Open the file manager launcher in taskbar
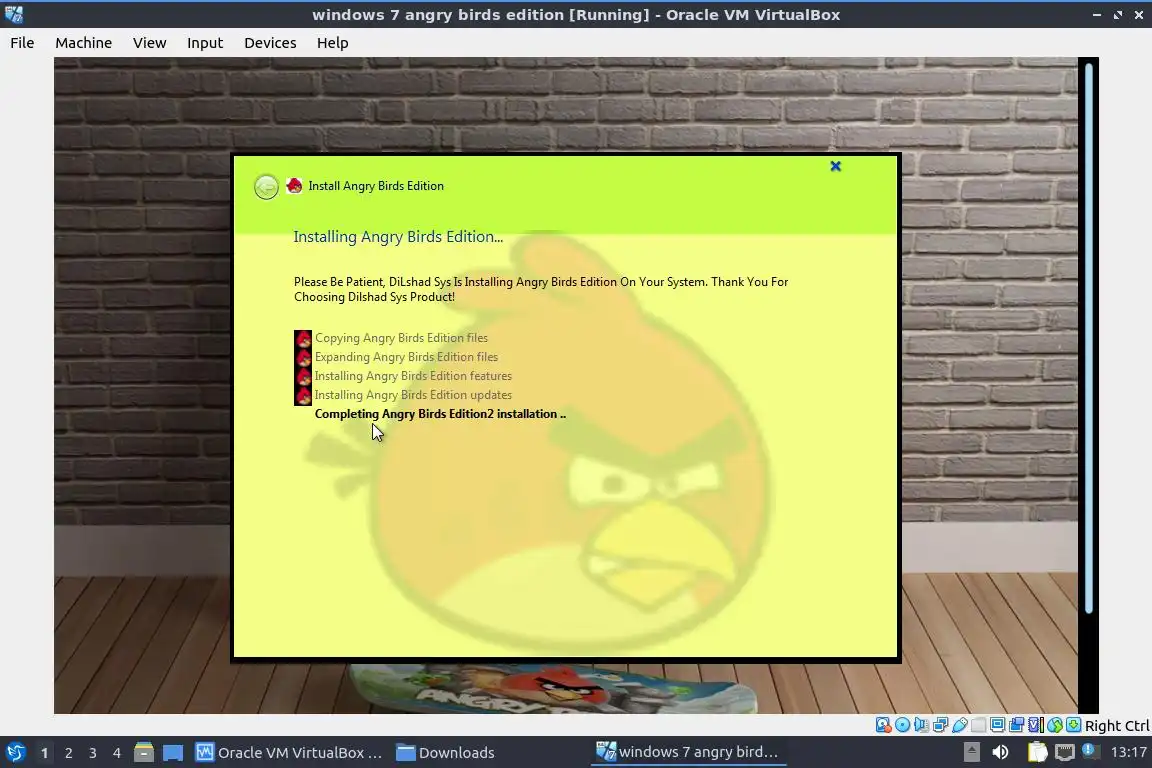This screenshot has width=1152, height=768. pyautogui.click(x=144, y=753)
